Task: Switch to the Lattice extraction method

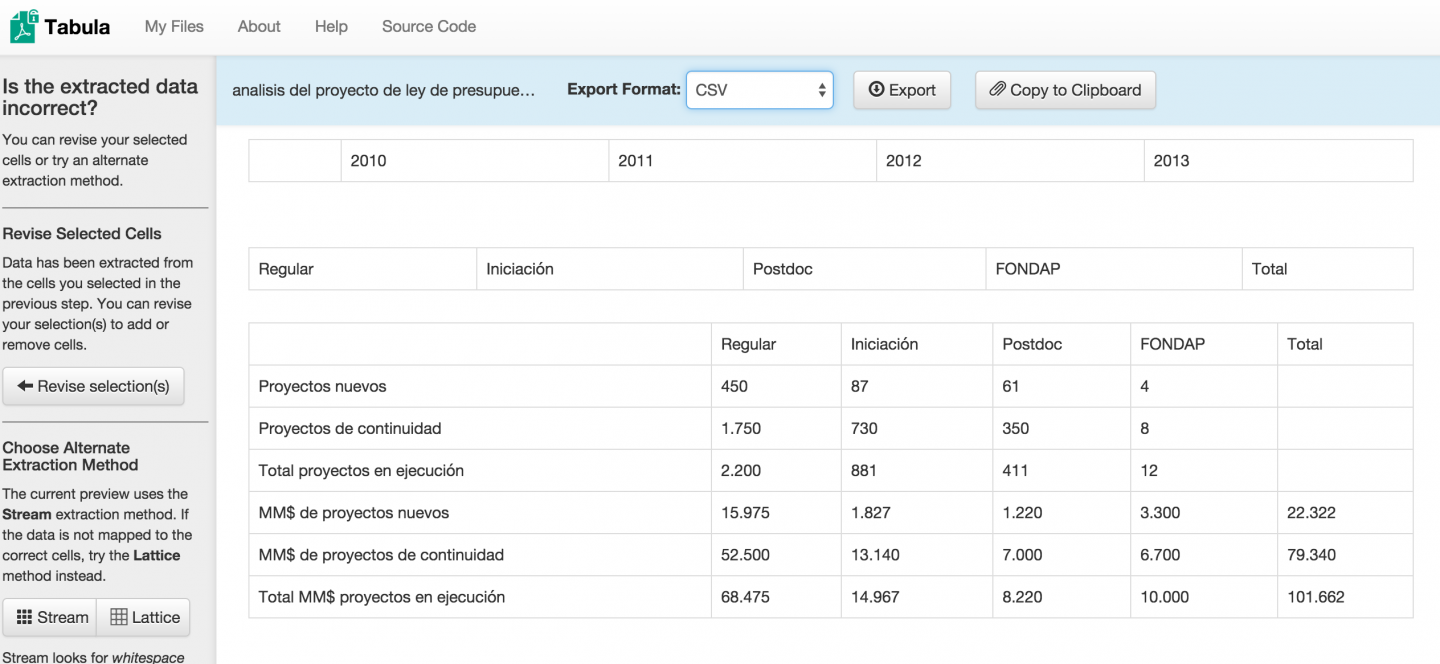Action: click(x=143, y=617)
